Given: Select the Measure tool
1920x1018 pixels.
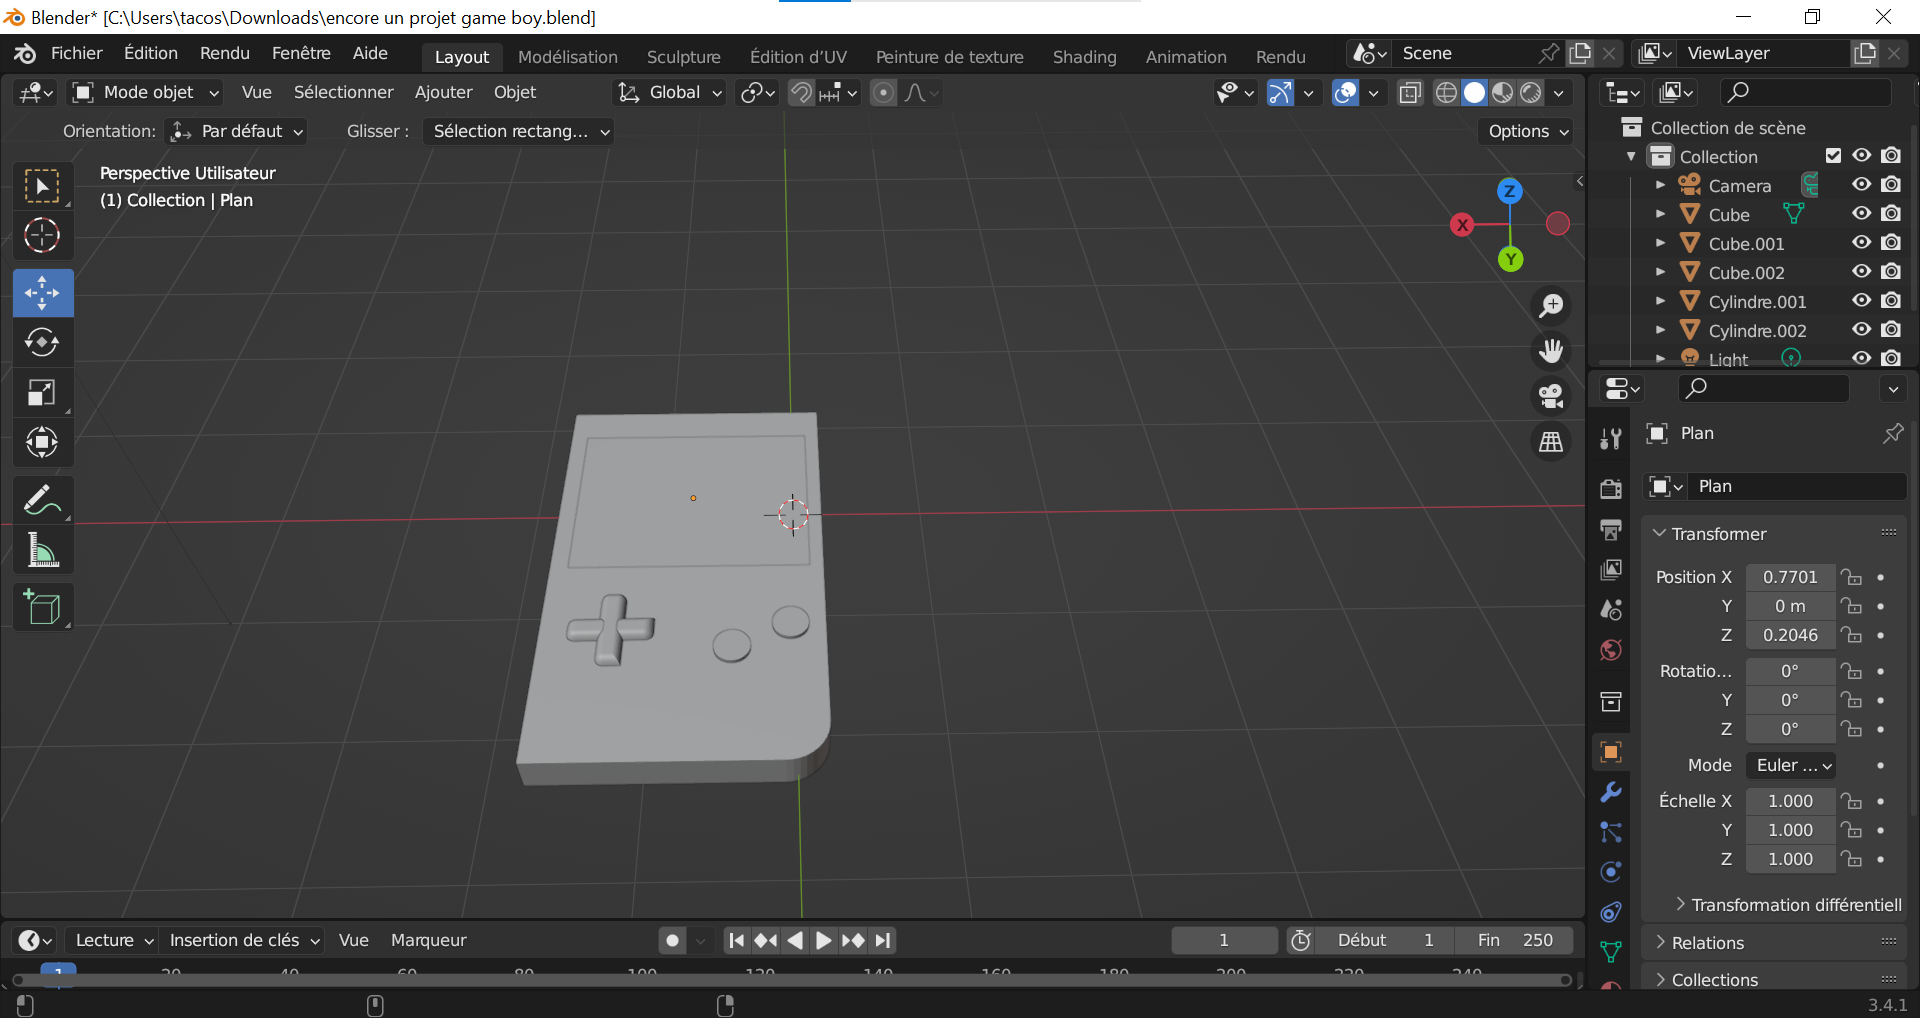Looking at the screenshot, I should pos(42,549).
